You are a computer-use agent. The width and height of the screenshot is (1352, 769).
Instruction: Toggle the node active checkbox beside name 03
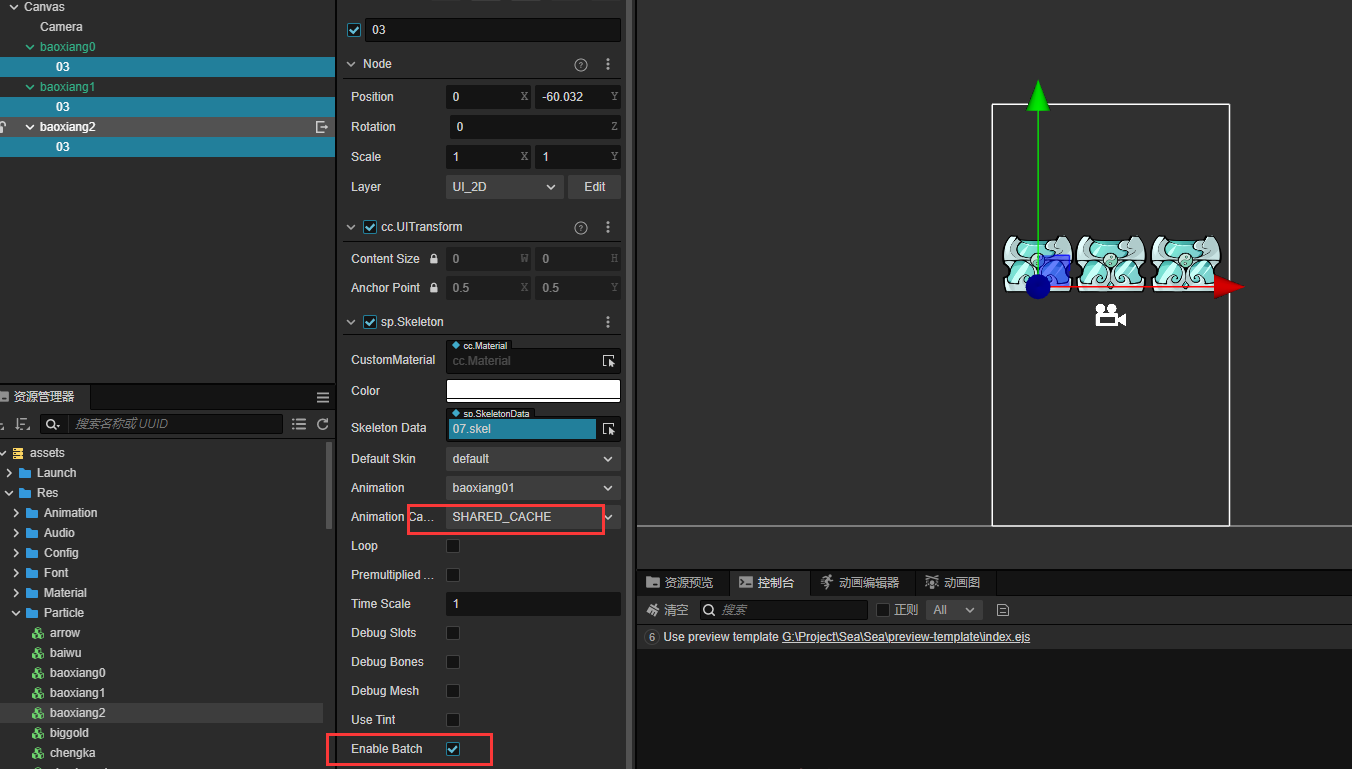pos(354,30)
